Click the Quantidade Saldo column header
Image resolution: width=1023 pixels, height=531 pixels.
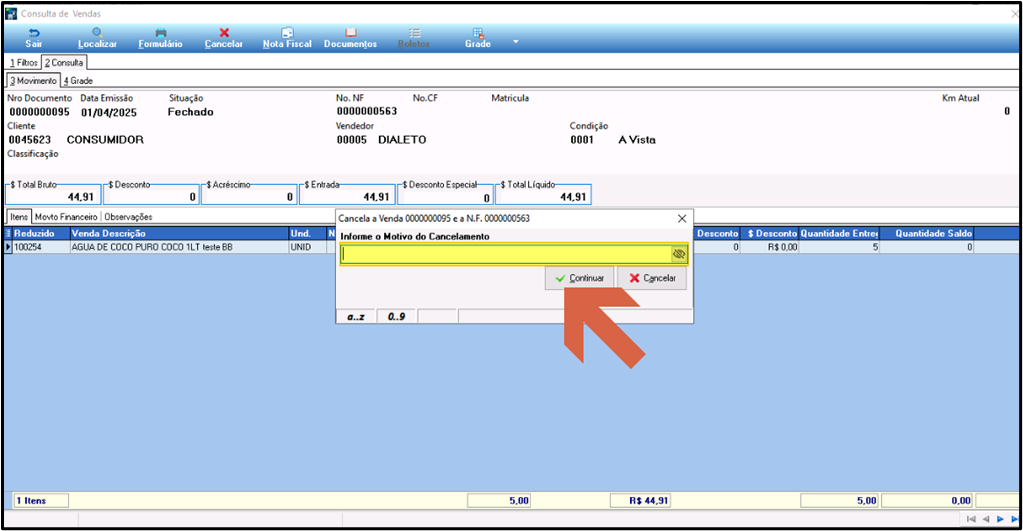[x=927, y=233]
